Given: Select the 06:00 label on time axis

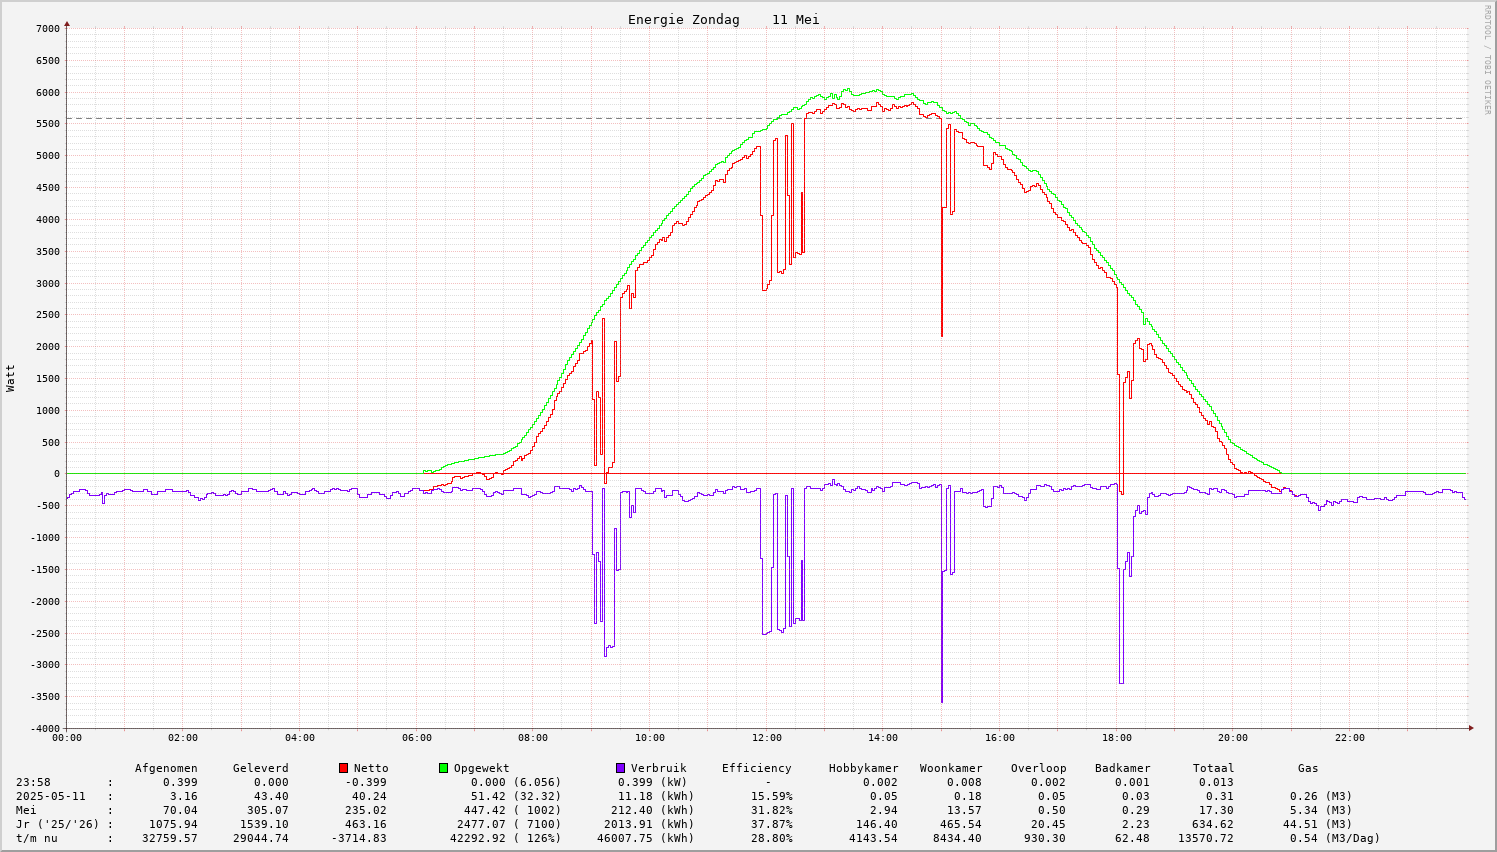Looking at the screenshot, I should [x=416, y=738].
